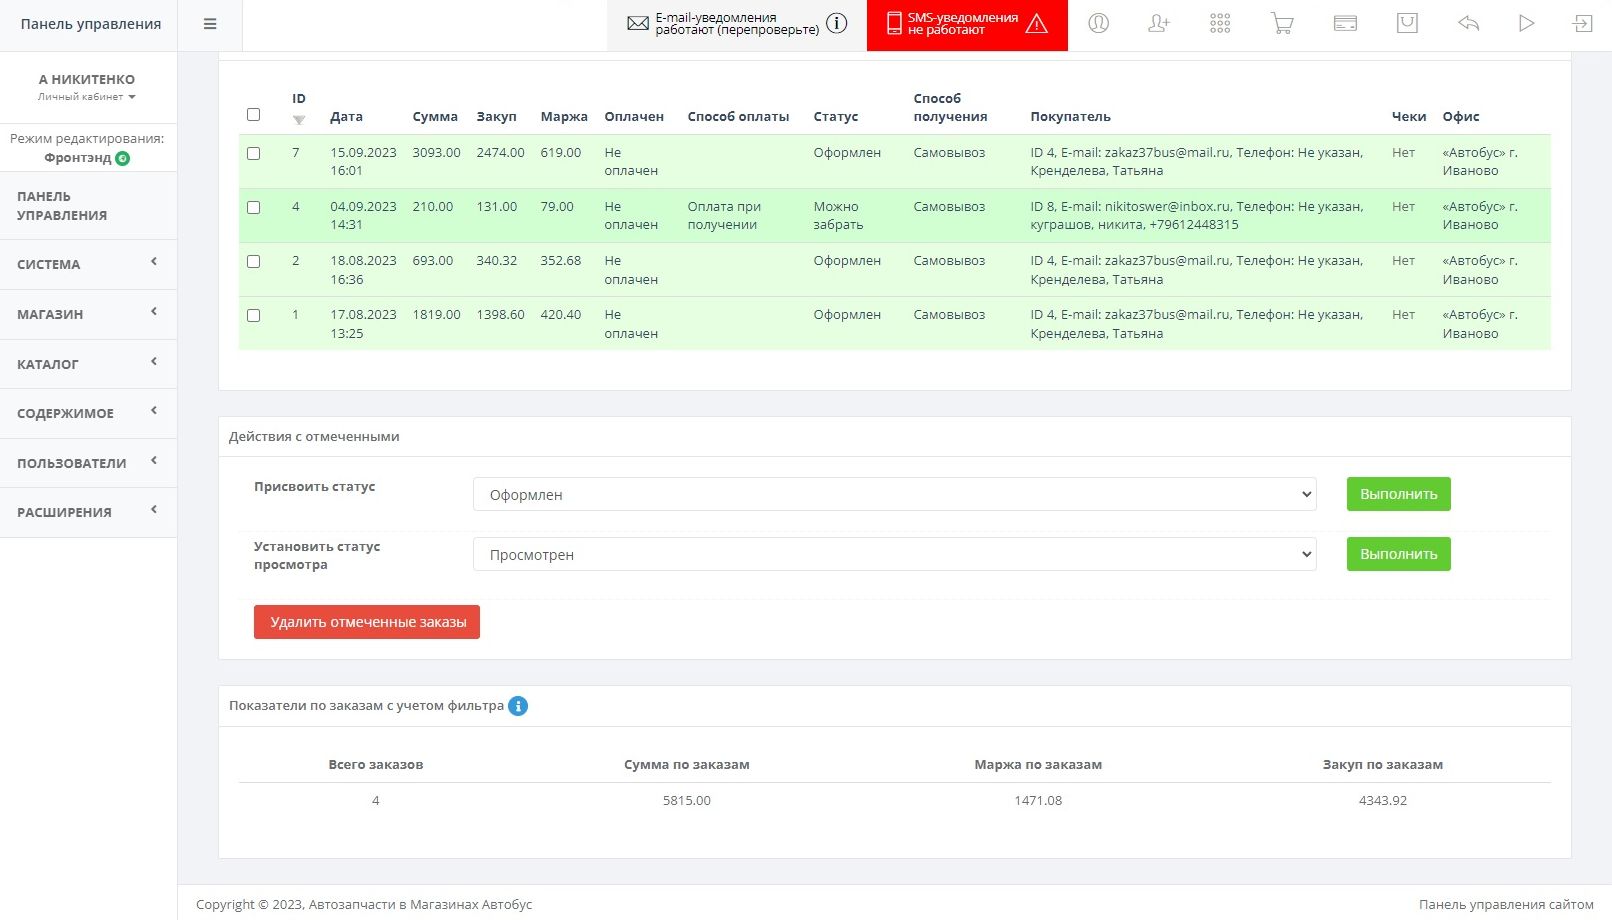Click 'Выполнить' next to status assignment
1612x920 pixels.
point(1398,494)
